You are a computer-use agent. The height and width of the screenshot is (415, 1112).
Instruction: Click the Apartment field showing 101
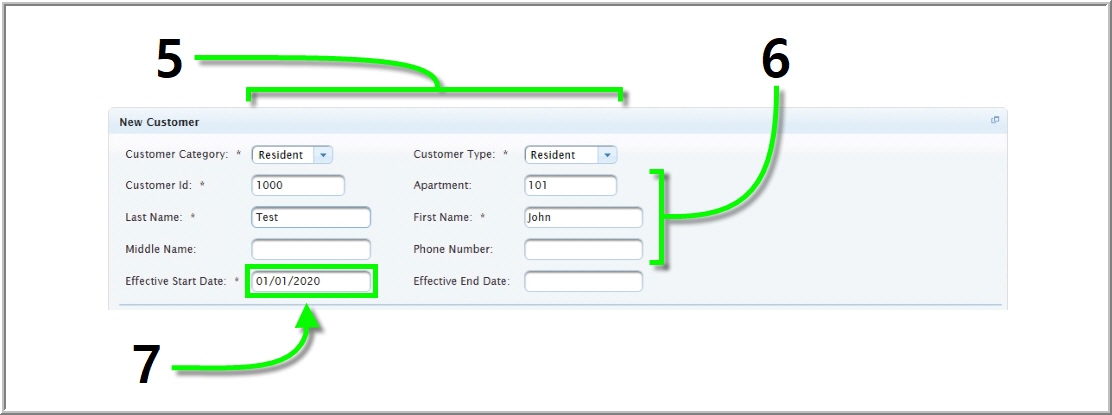pyautogui.click(x=570, y=186)
